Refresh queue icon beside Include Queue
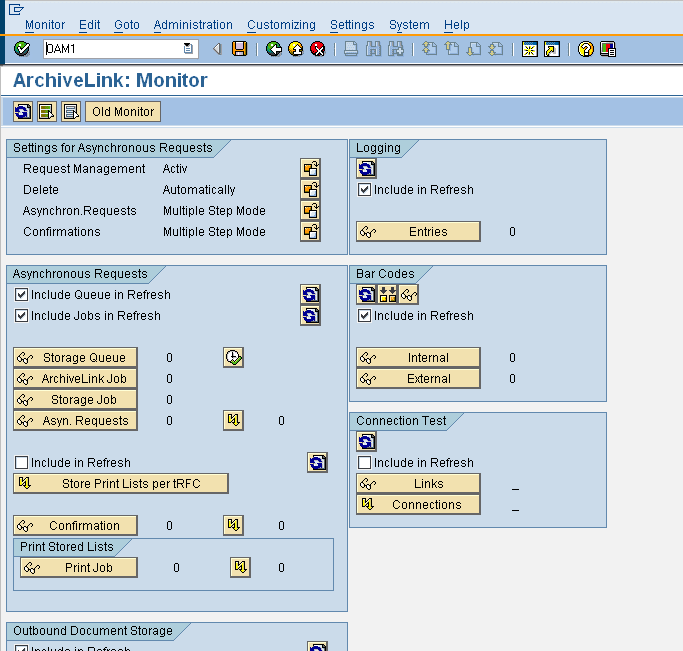Image resolution: width=683 pixels, height=651 pixels. coord(310,294)
